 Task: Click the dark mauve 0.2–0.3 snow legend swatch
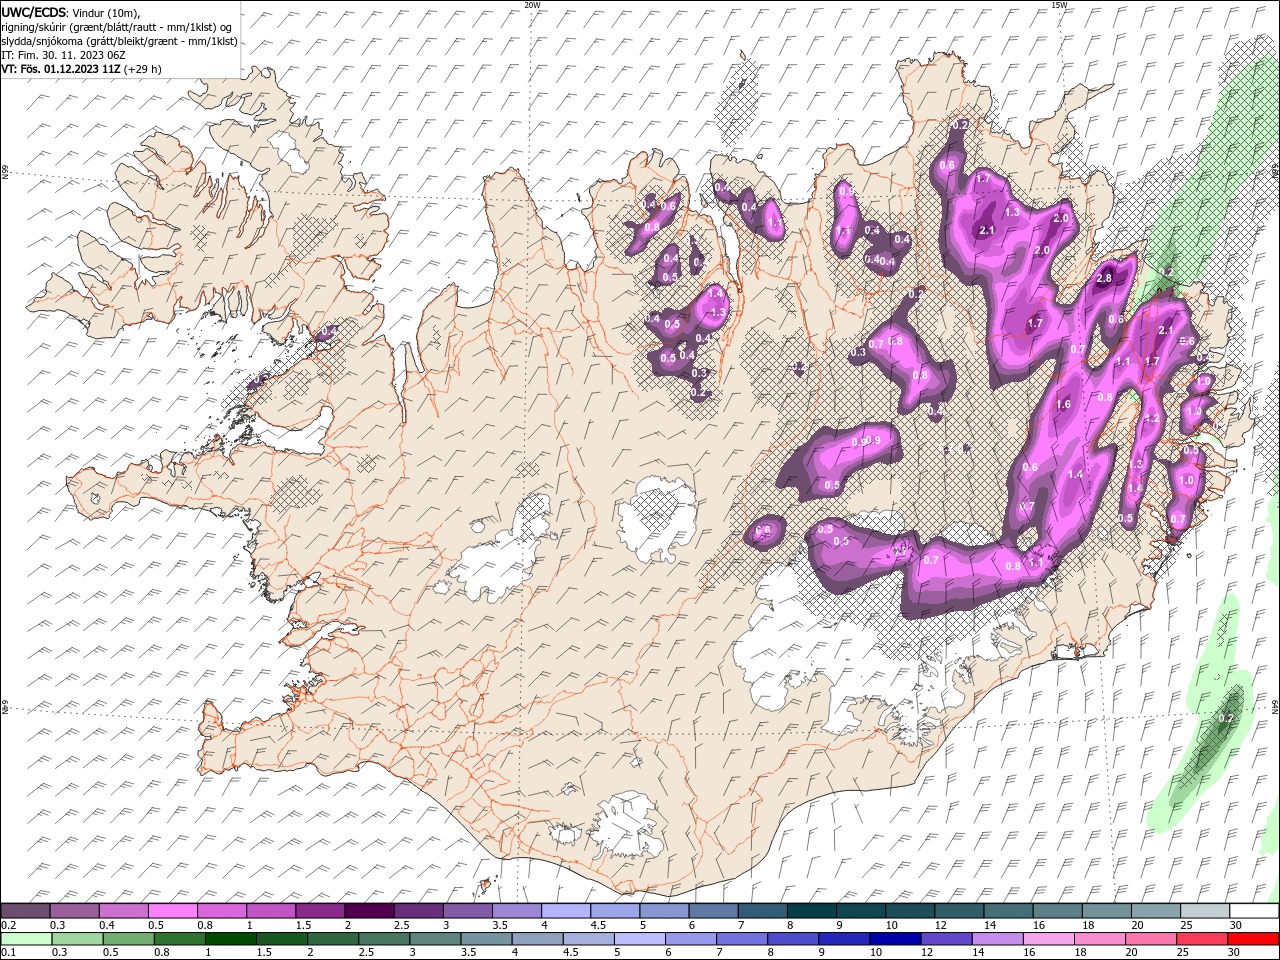(x=26, y=911)
